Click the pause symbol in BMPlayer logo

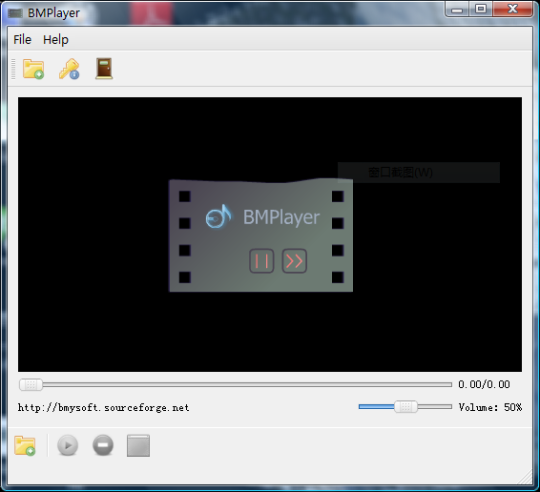coord(261,261)
